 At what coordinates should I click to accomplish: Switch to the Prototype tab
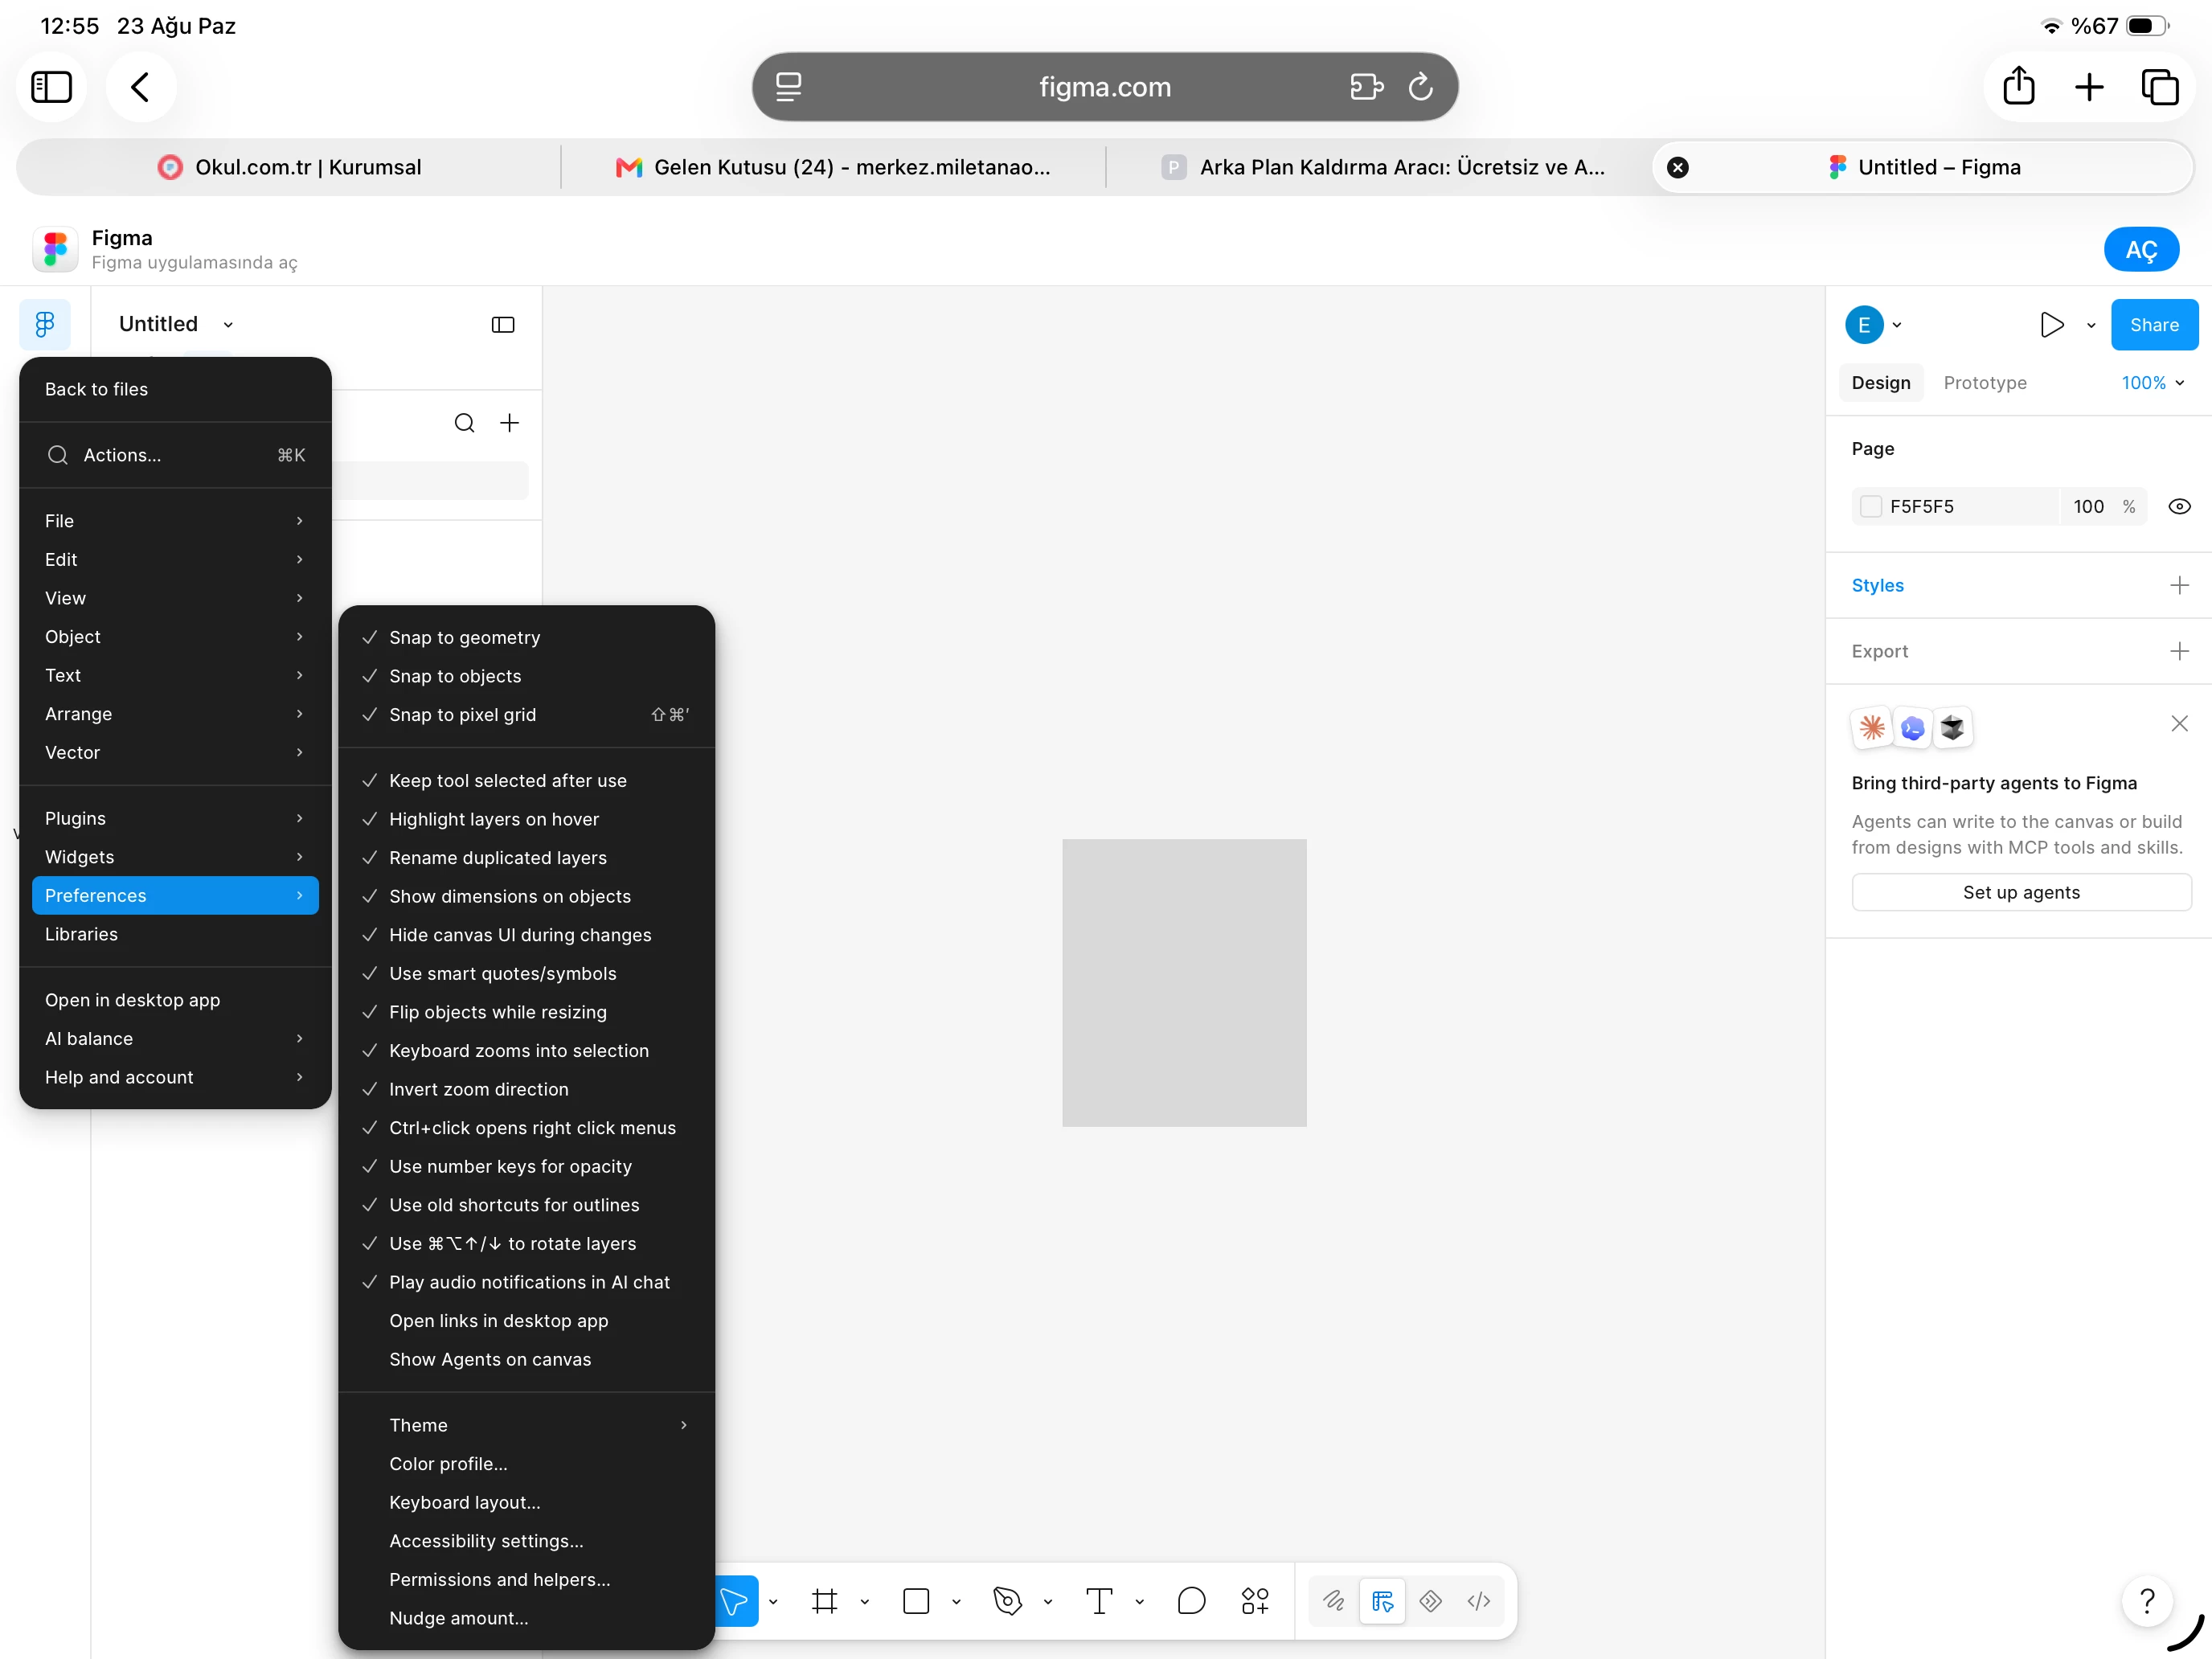coord(1985,383)
